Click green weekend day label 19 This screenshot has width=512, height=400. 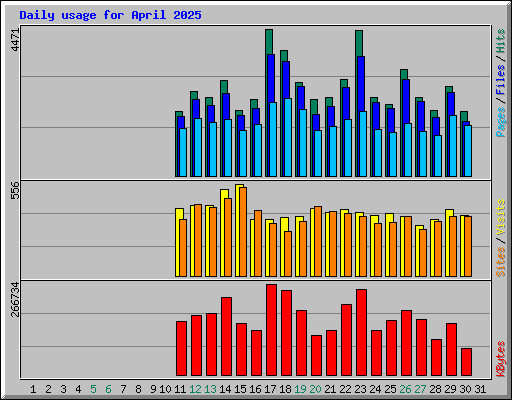pyautogui.click(x=300, y=389)
